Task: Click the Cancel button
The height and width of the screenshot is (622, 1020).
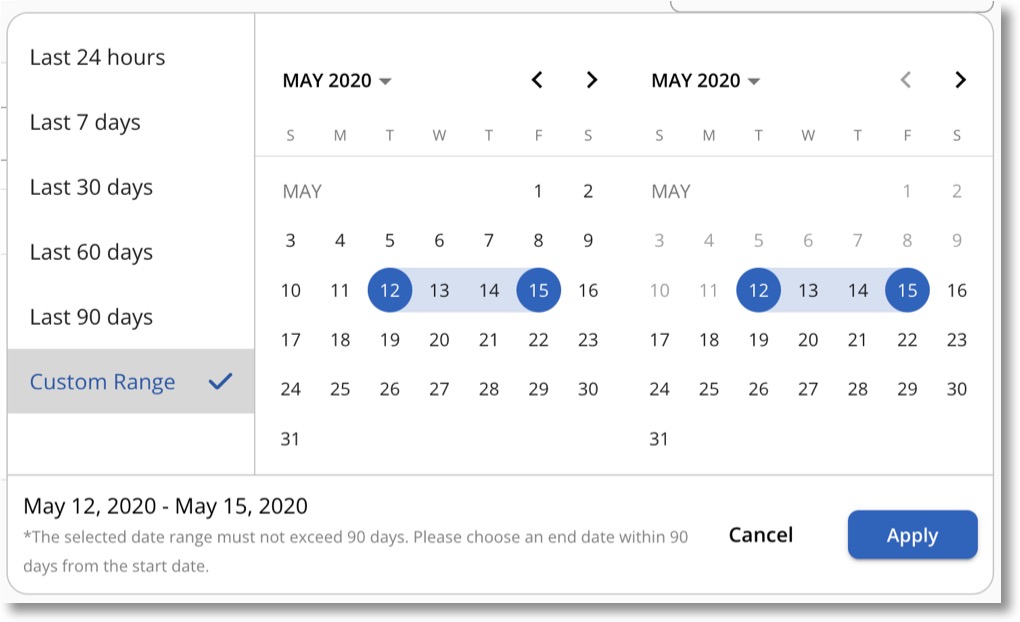Action: (760, 535)
